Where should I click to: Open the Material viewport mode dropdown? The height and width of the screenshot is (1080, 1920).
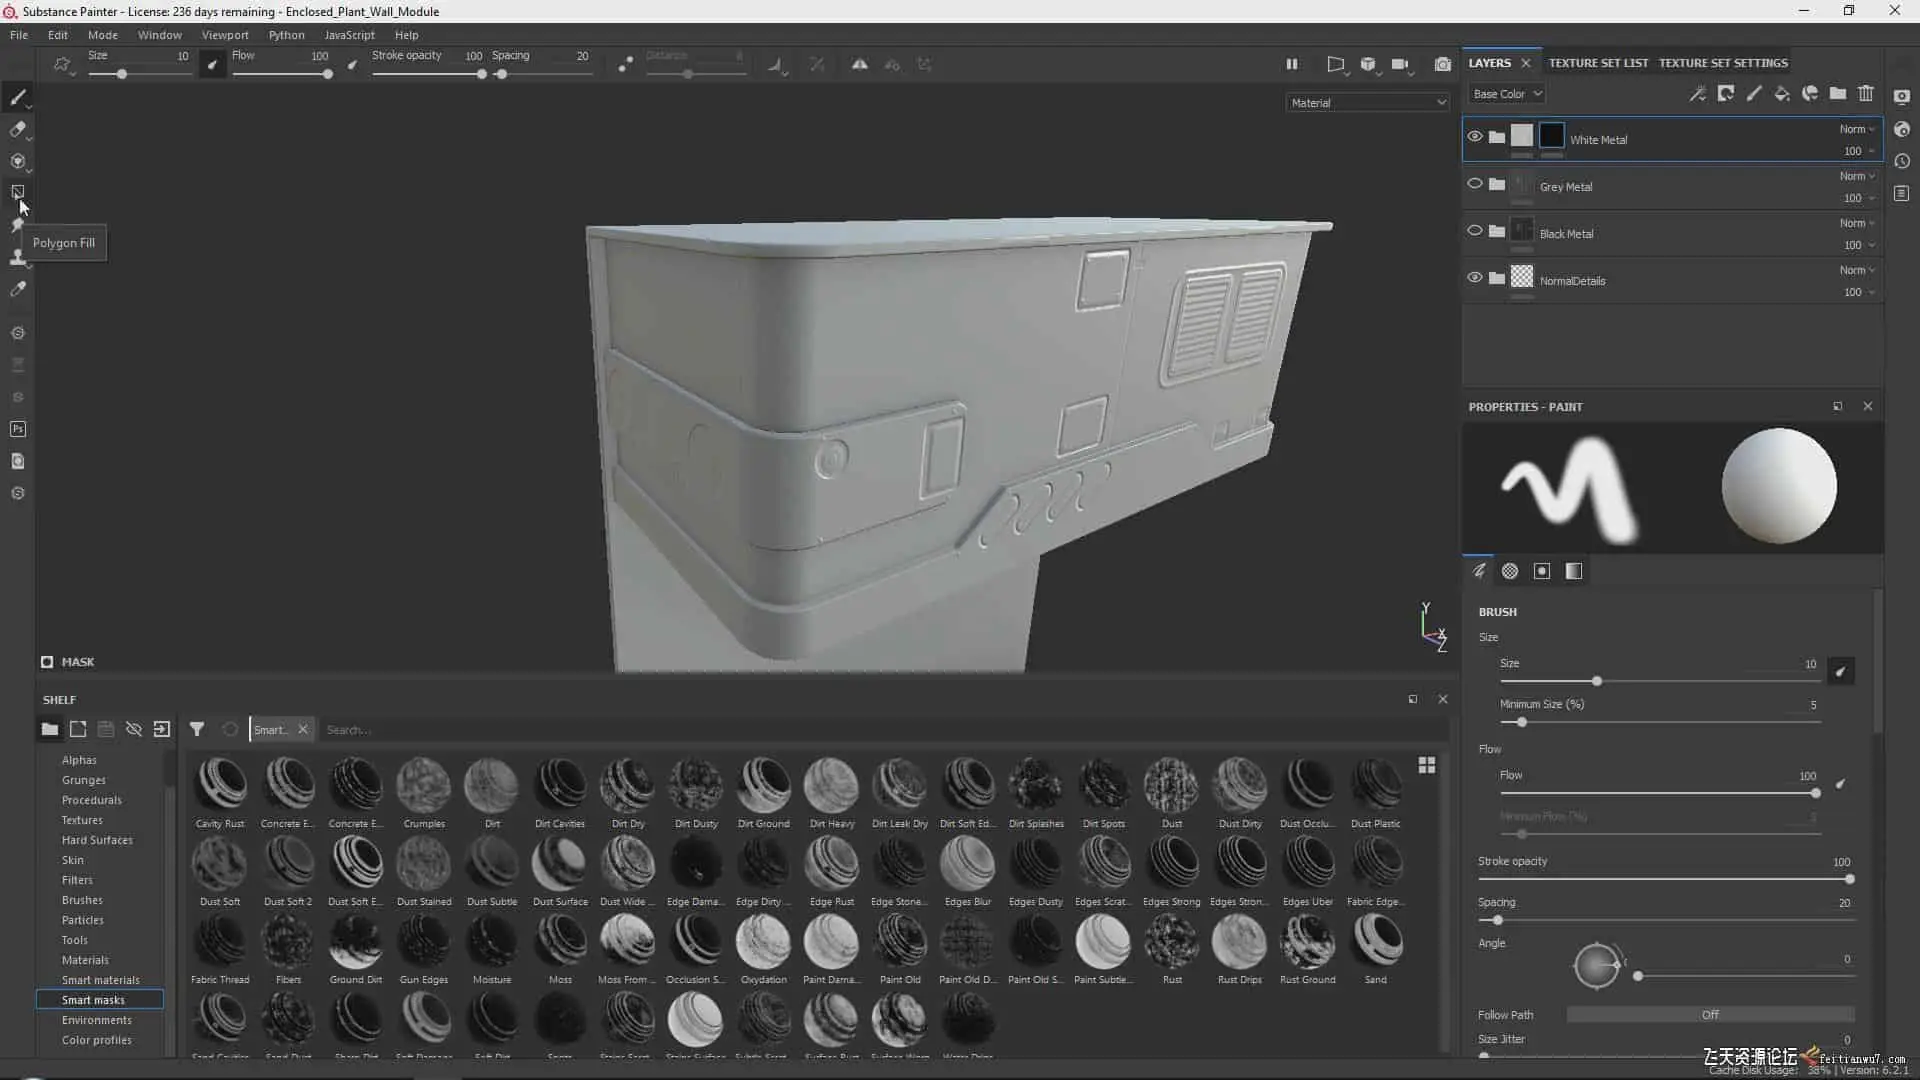1367,103
